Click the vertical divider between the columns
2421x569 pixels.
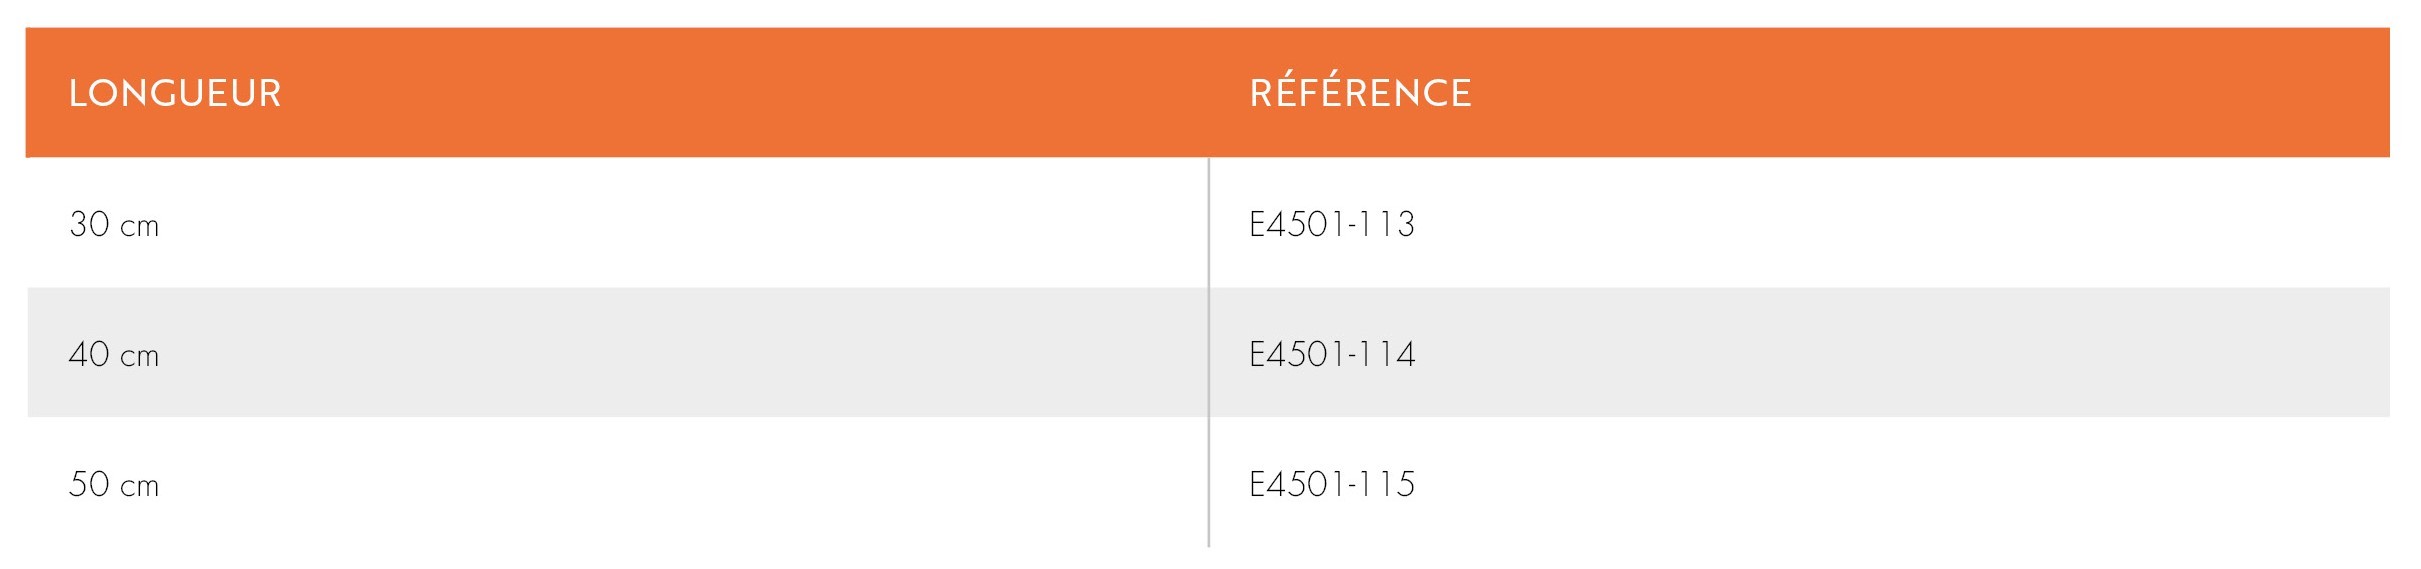coord(1209,352)
